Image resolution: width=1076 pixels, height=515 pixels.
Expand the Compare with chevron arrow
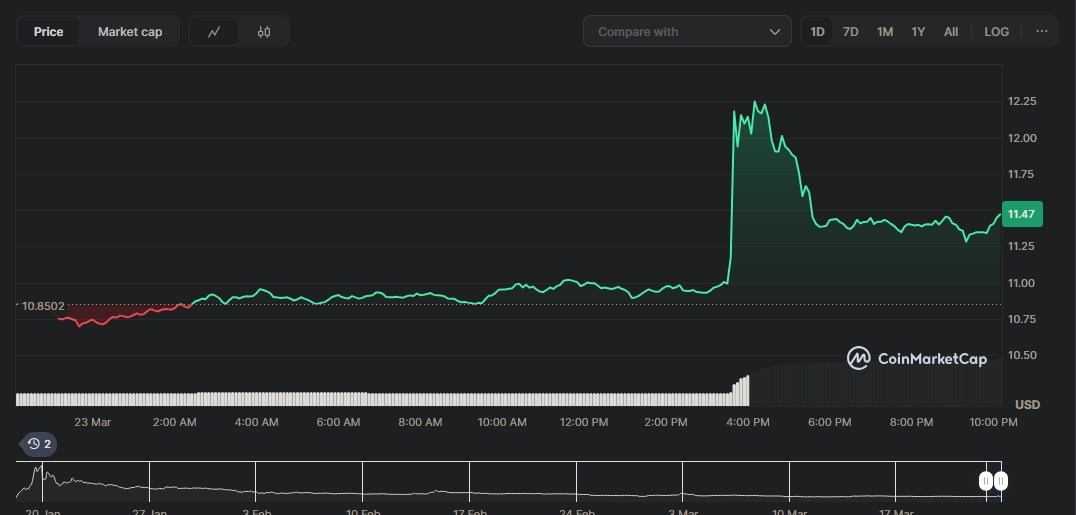[x=775, y=32]
